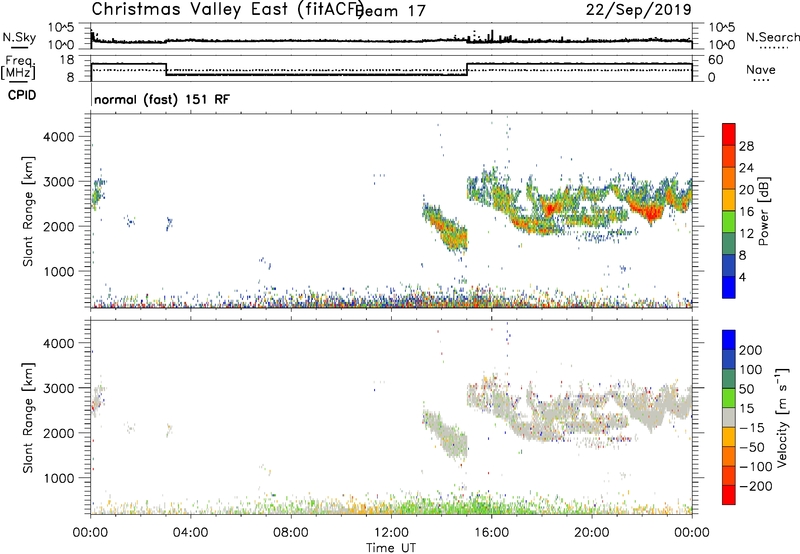
Task: Click the '08:00' time tick label
Action: pos(291,533)
